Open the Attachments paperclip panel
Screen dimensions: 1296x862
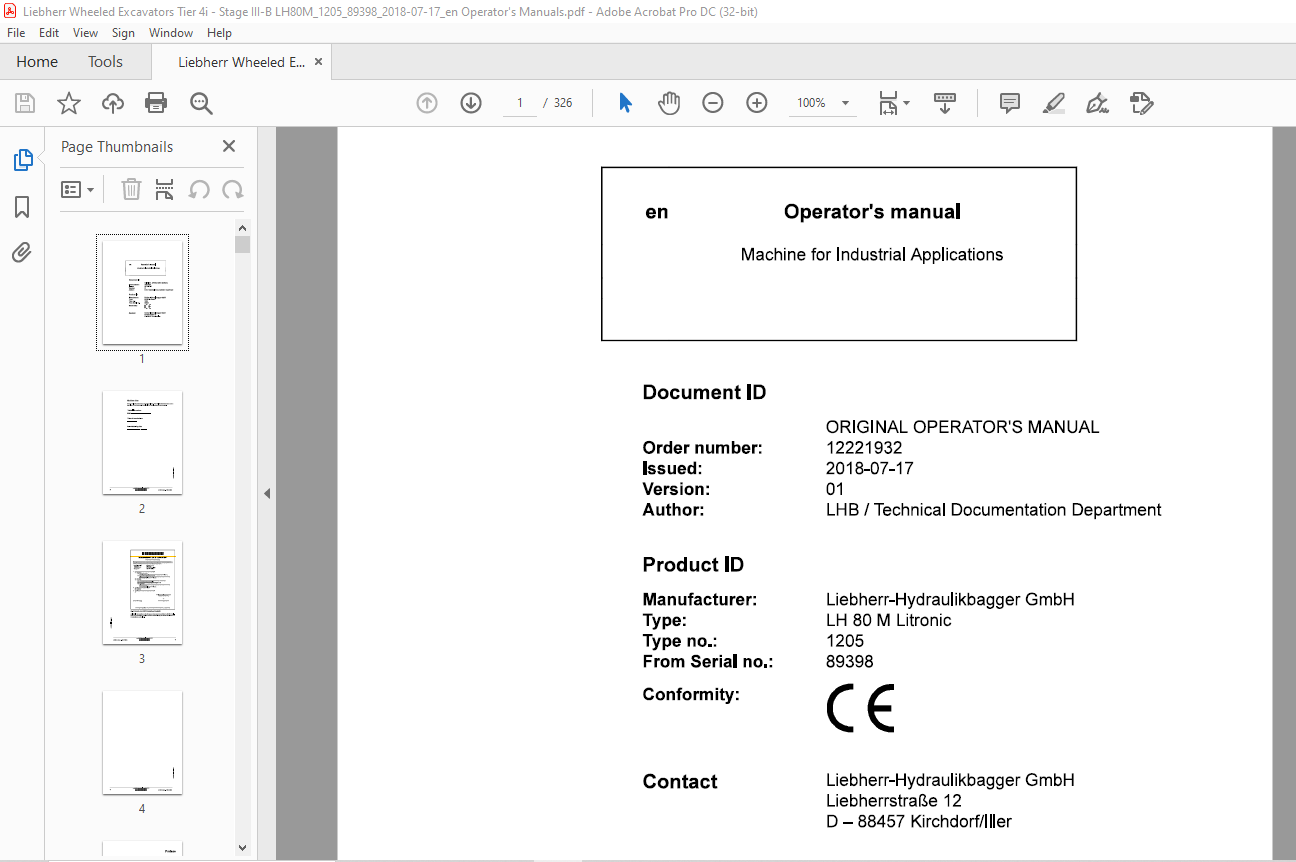click(22, 252)
